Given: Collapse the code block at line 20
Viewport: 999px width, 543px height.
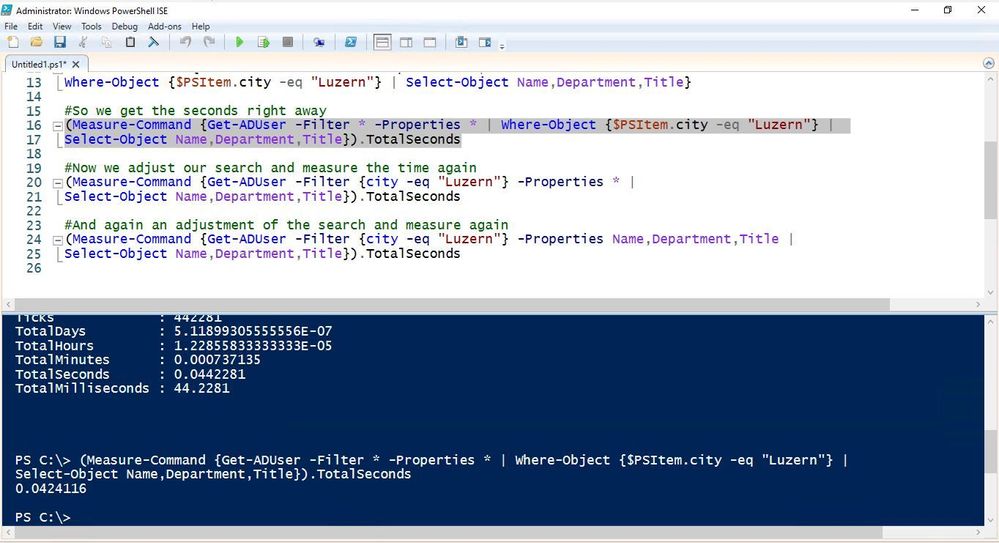Looking at the screenshot, I should pyautogui.click(x=57, y=183).
